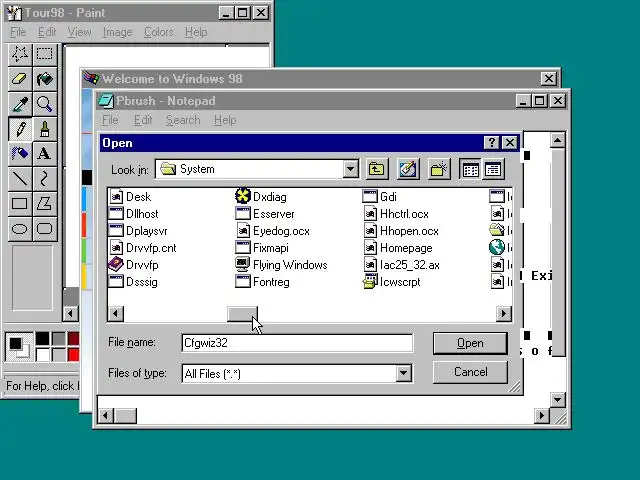The image size is (640, 480).
Task: Click Notepad's vertical scroll up arrow
Action: [558, 140]
